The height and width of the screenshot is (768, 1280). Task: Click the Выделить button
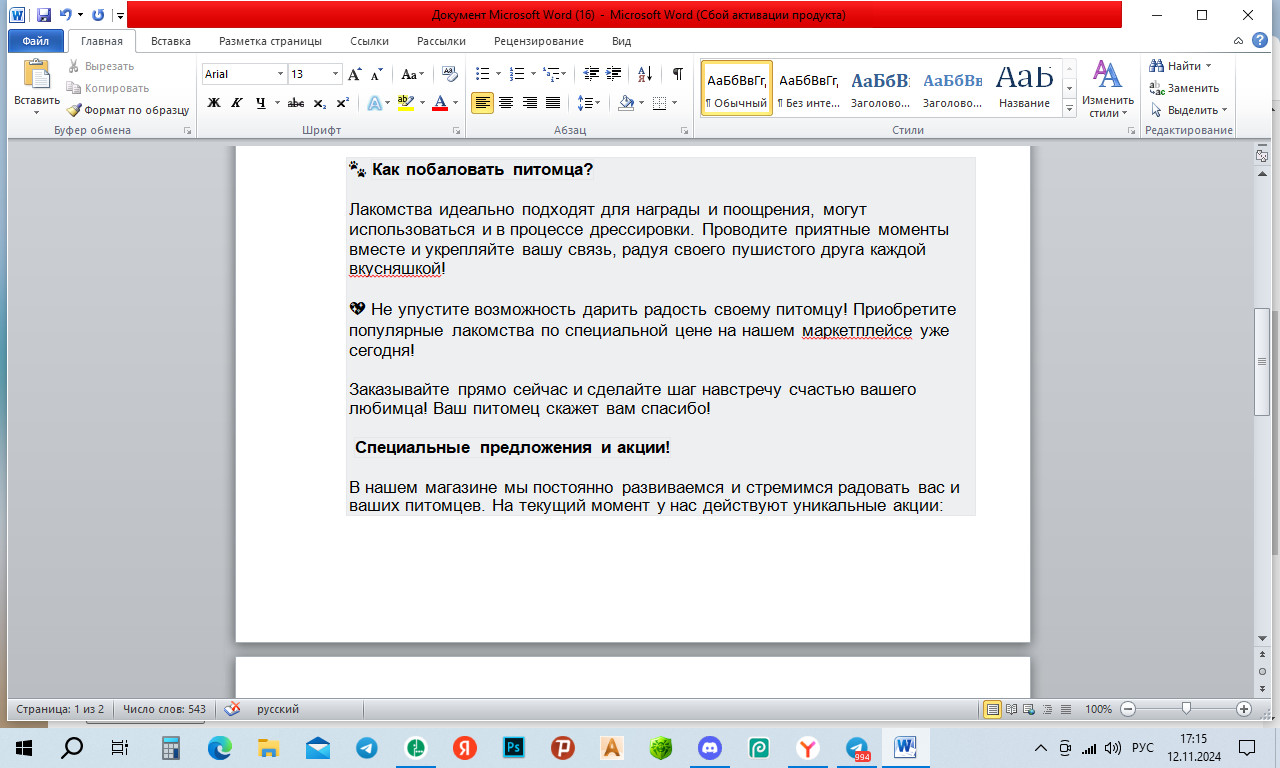[1189, 110]
